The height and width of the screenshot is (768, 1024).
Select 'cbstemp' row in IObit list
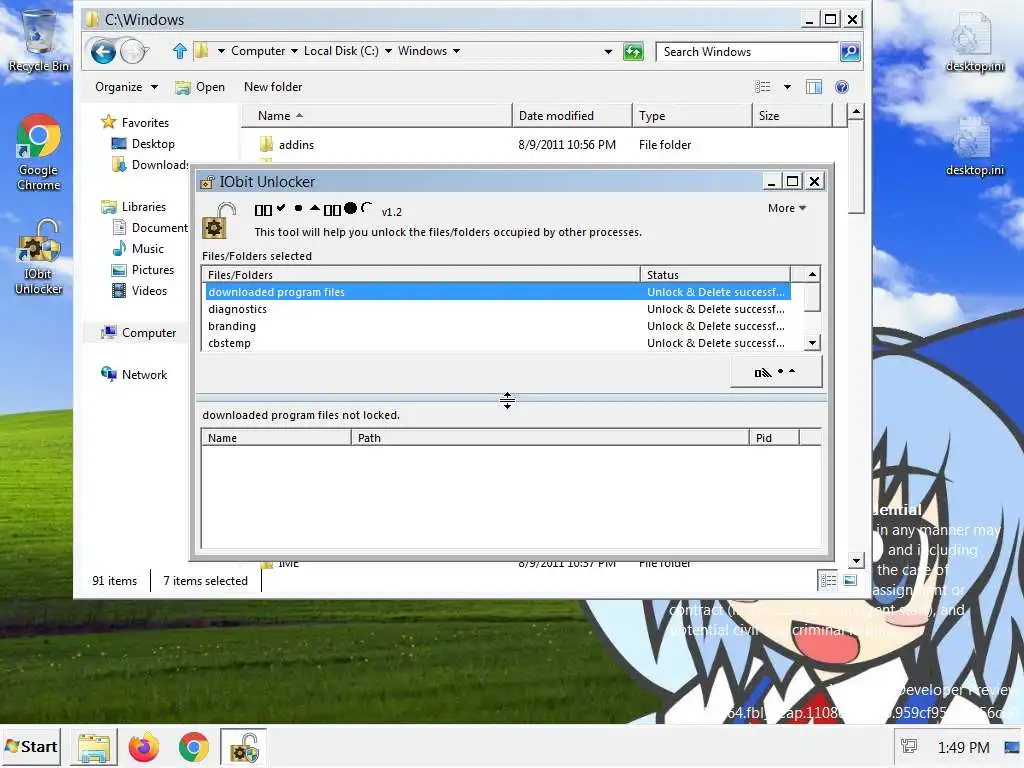click(498, 343)
